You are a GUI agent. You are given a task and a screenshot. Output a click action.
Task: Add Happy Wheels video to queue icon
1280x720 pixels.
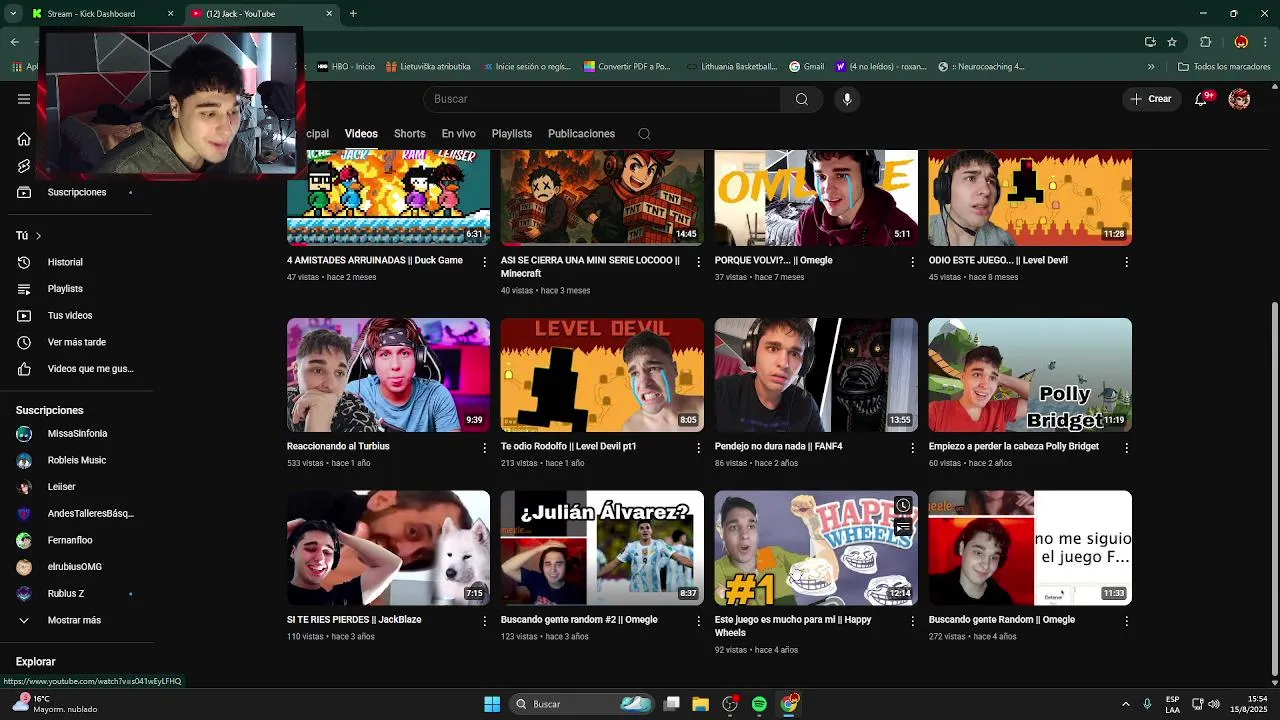point(903,528)
